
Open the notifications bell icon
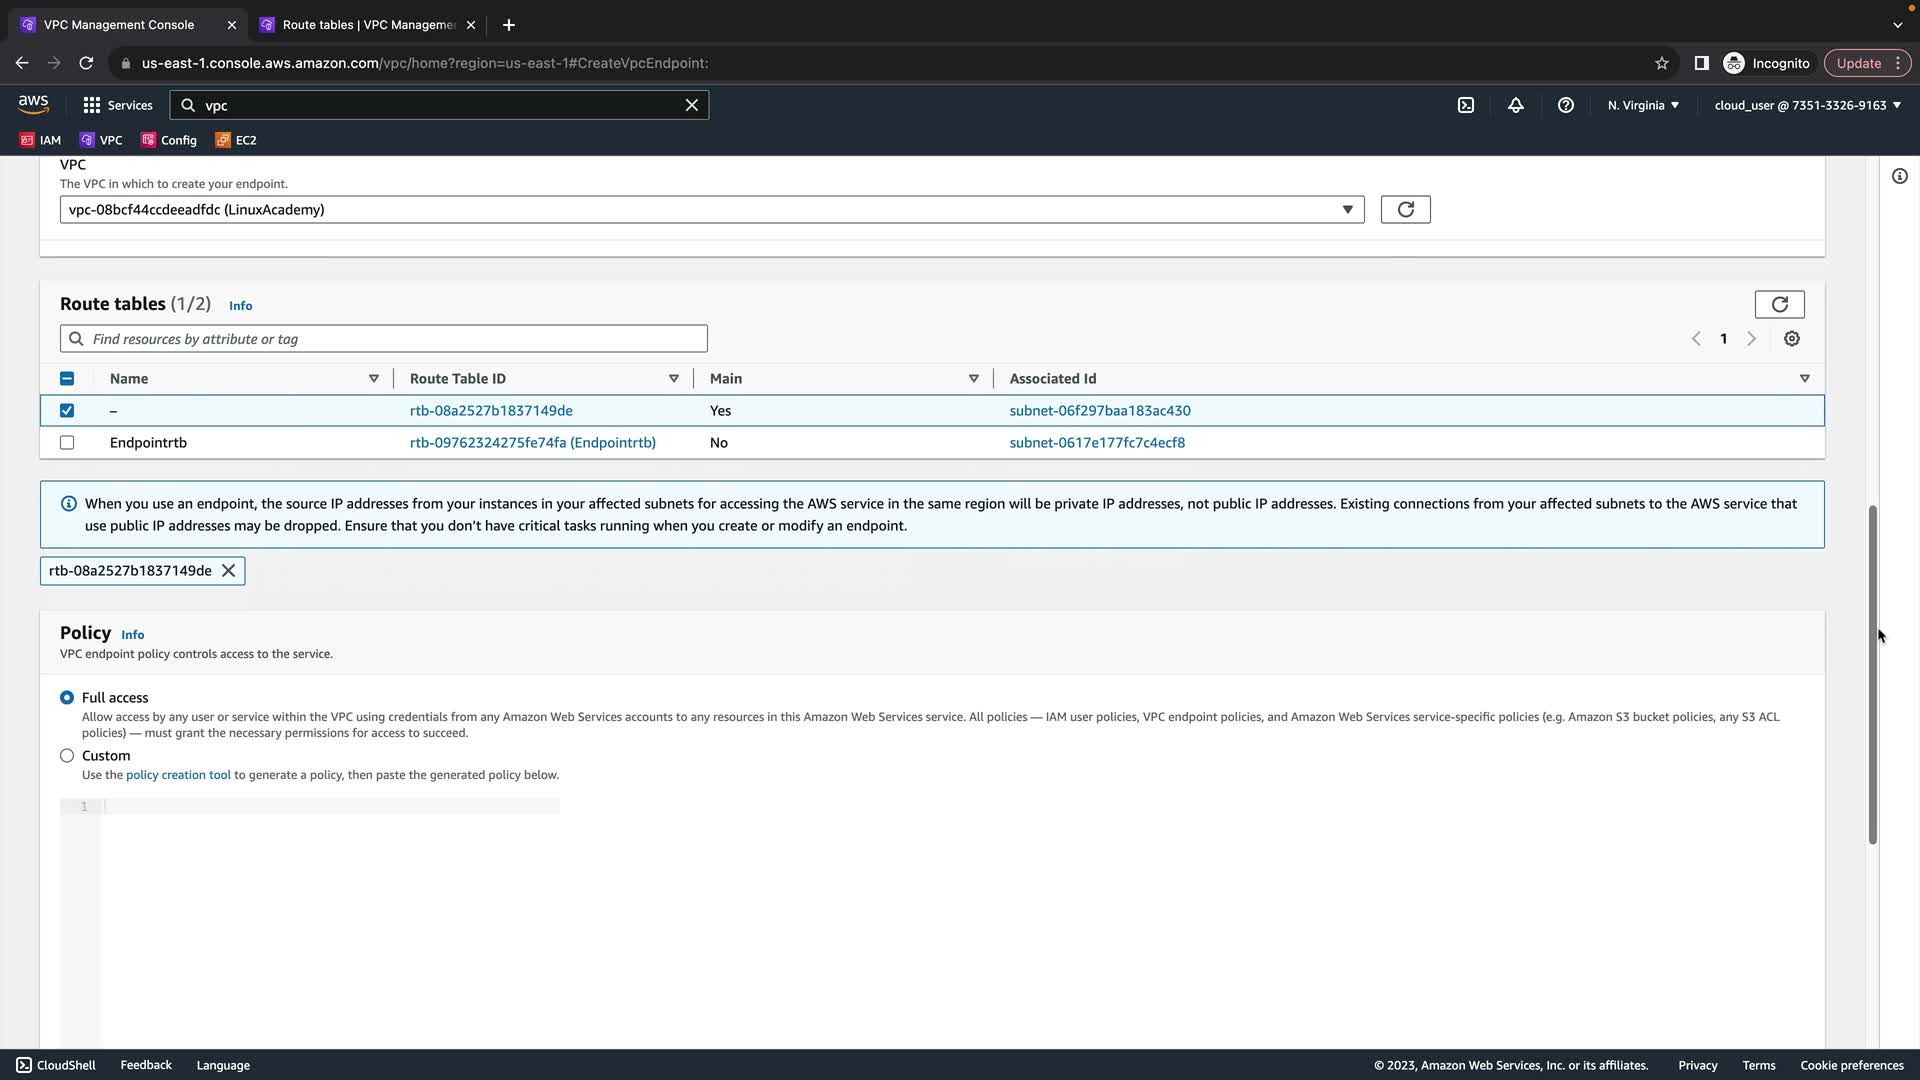[1516, 105]
